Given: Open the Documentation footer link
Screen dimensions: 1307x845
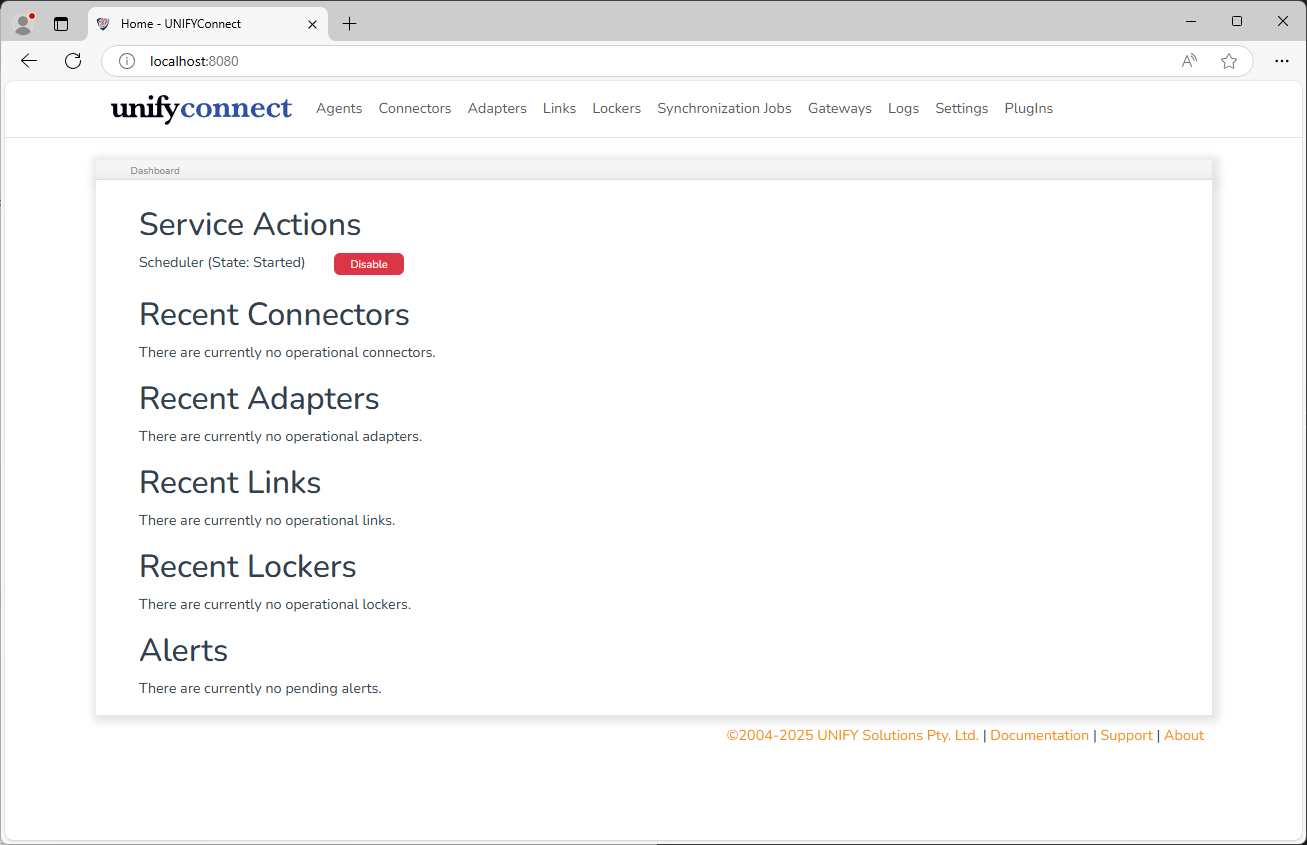Looking at the screenshot, I should (x=1039, y=735).
